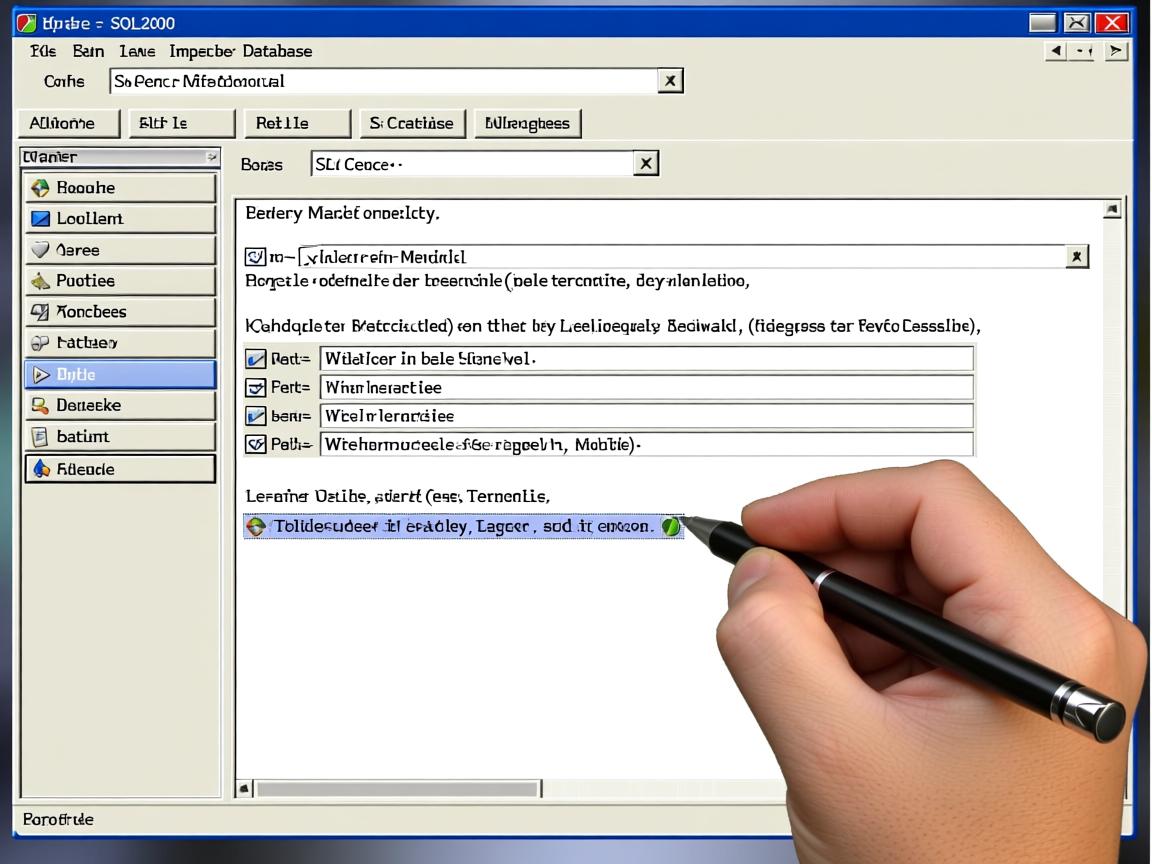Toggle the first Pert= checkbox
Viewport: 1152px width, 864px height.
tap(256, 358)
